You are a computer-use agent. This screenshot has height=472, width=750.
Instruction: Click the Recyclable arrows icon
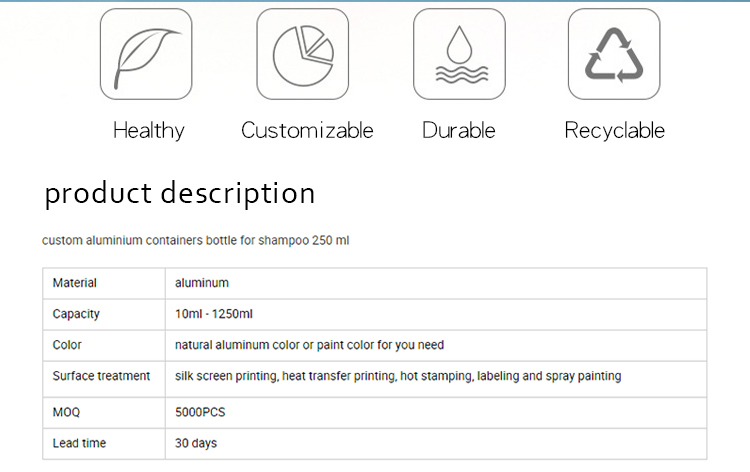tap(614, 54)
